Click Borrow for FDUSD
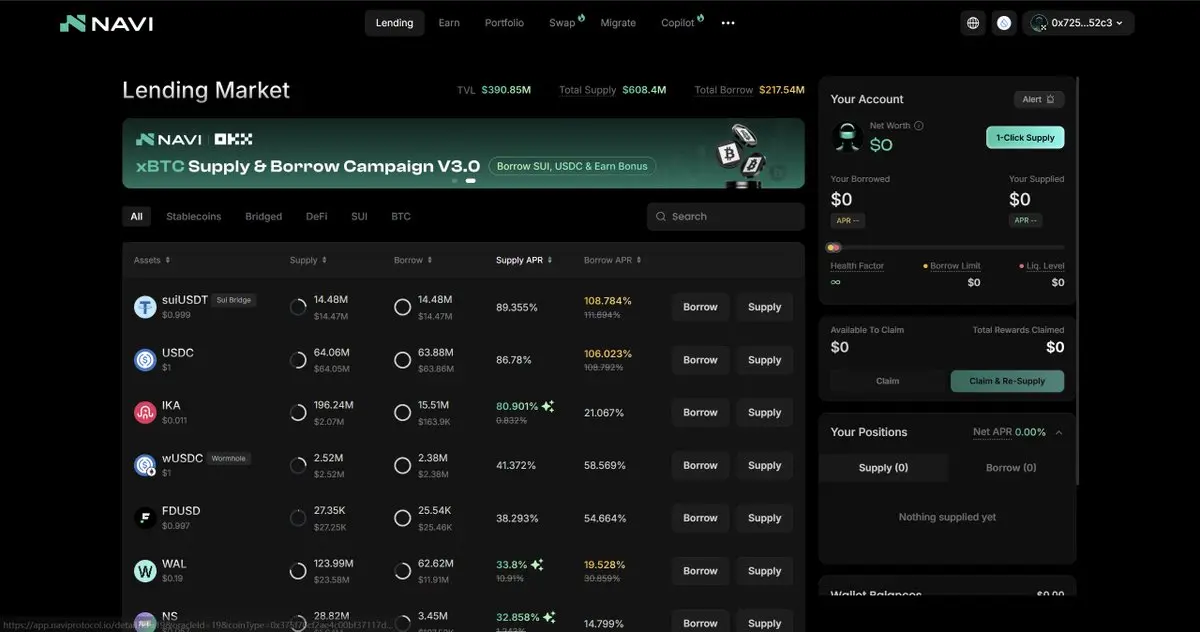 700,518
